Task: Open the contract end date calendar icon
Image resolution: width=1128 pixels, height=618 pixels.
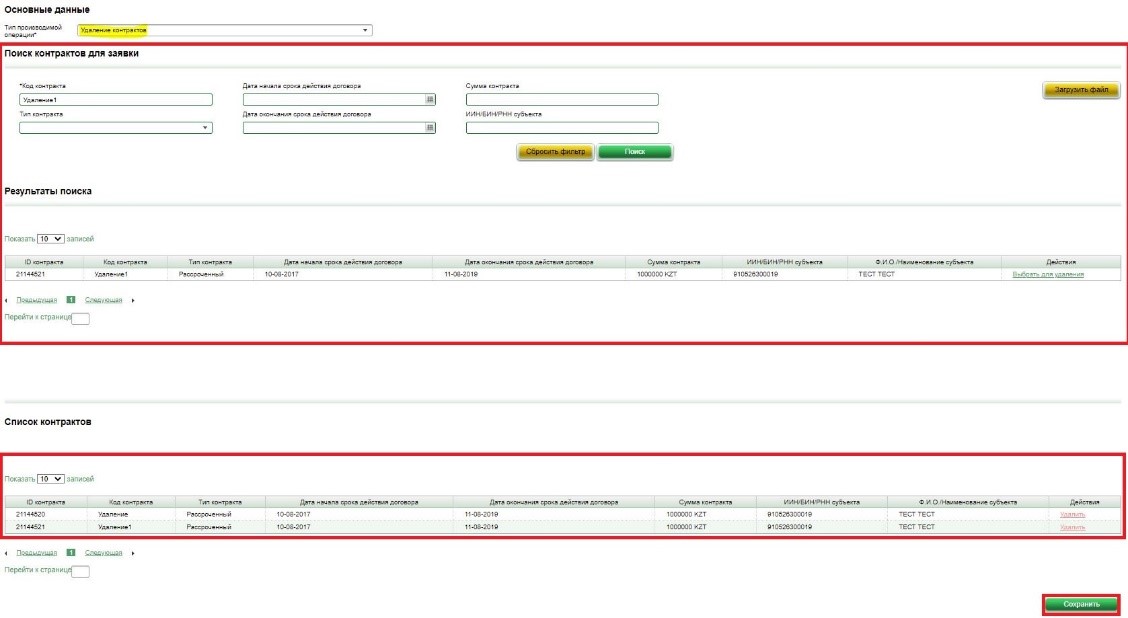Action: click(430, 128)
